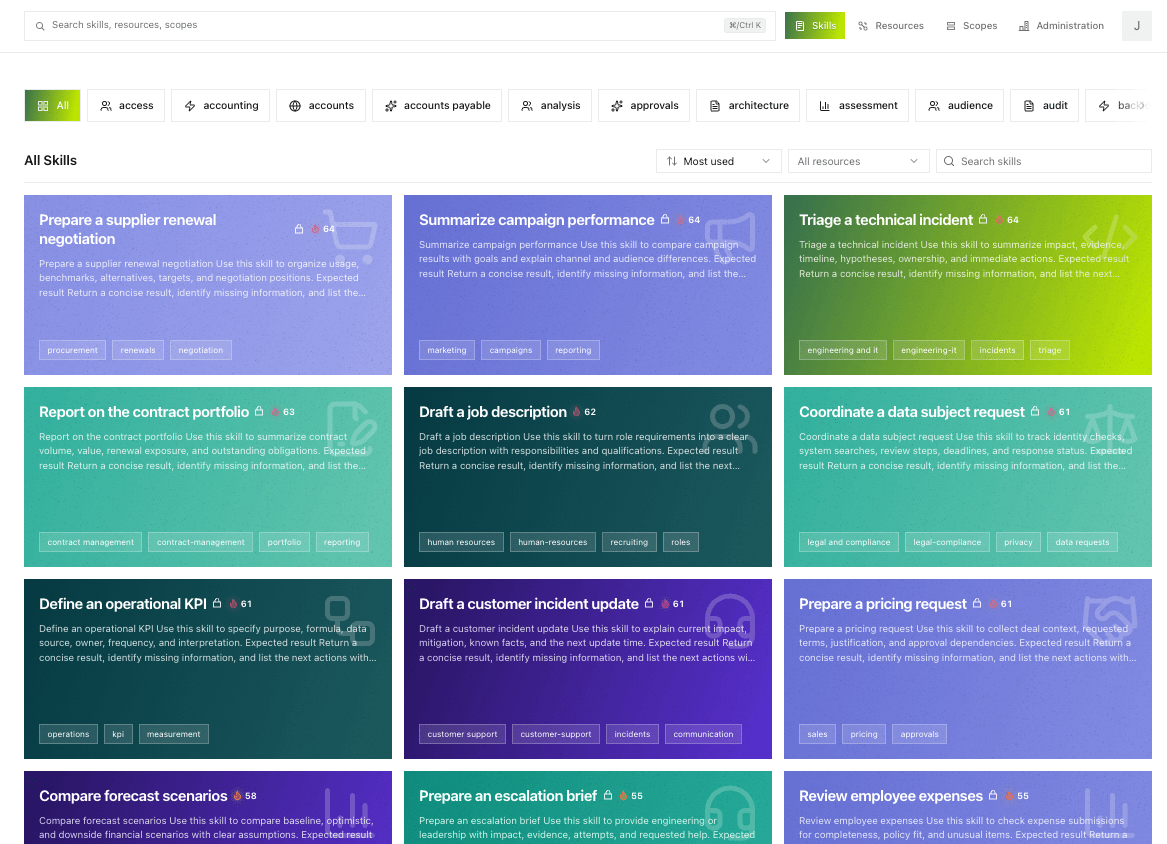Select the audit category chip
The height and width of the screenshot is (844, 1167).
(1045, 106)
